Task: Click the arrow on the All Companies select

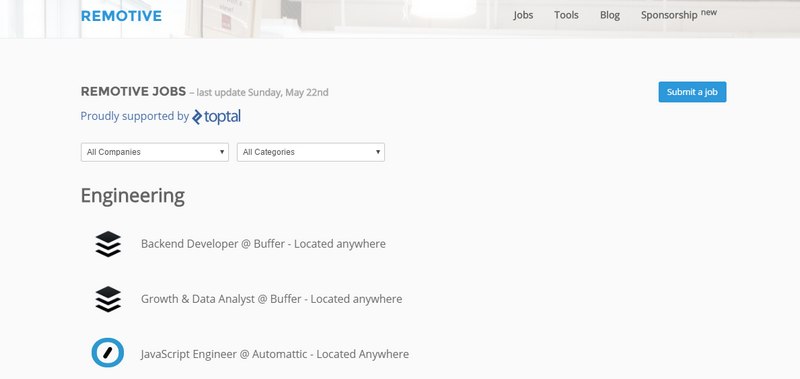Action: pos(222,152)
